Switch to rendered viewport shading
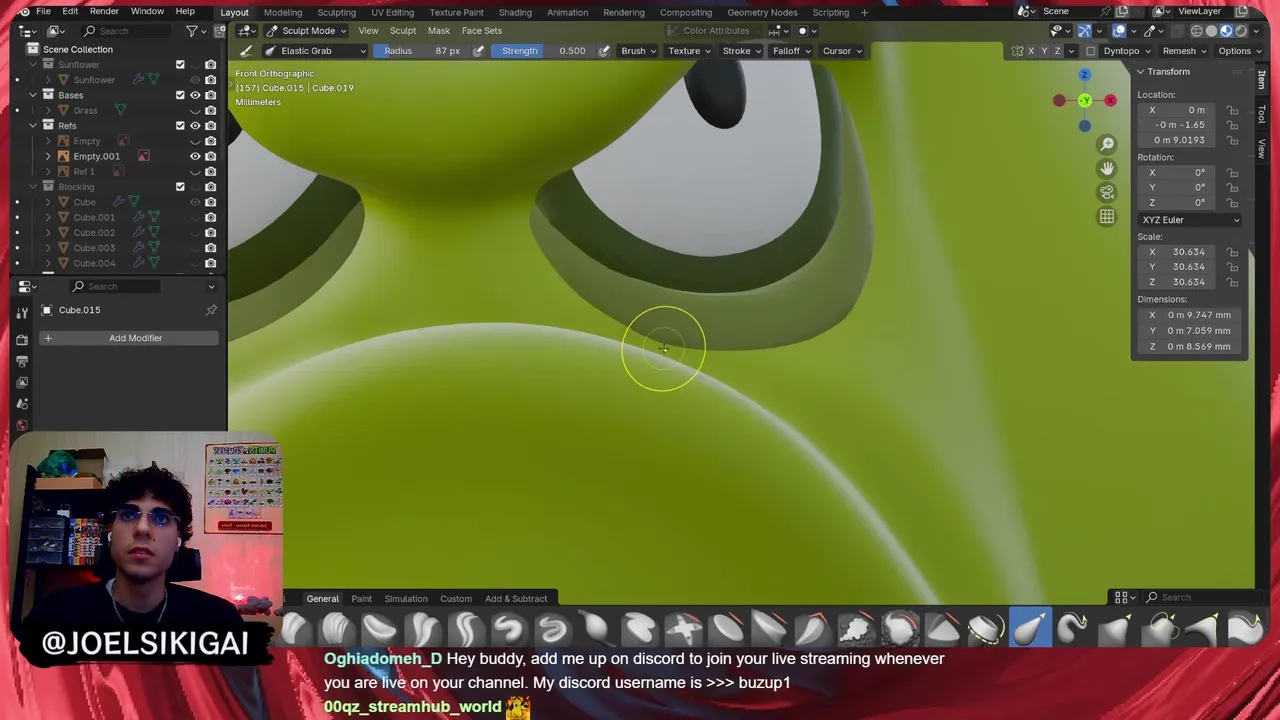This screenshot has width=1280, height=720. point(1241,31)
